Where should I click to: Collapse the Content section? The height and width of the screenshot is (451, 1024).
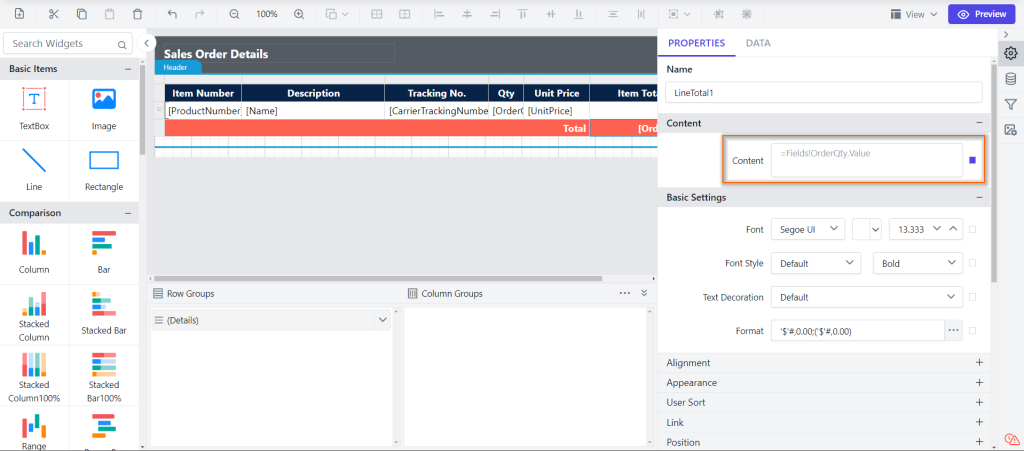pos(979,123)
